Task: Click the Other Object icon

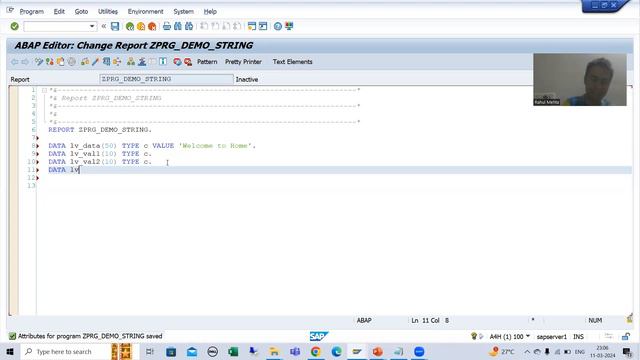Action: pyautogui.click(x=60, y=62)
